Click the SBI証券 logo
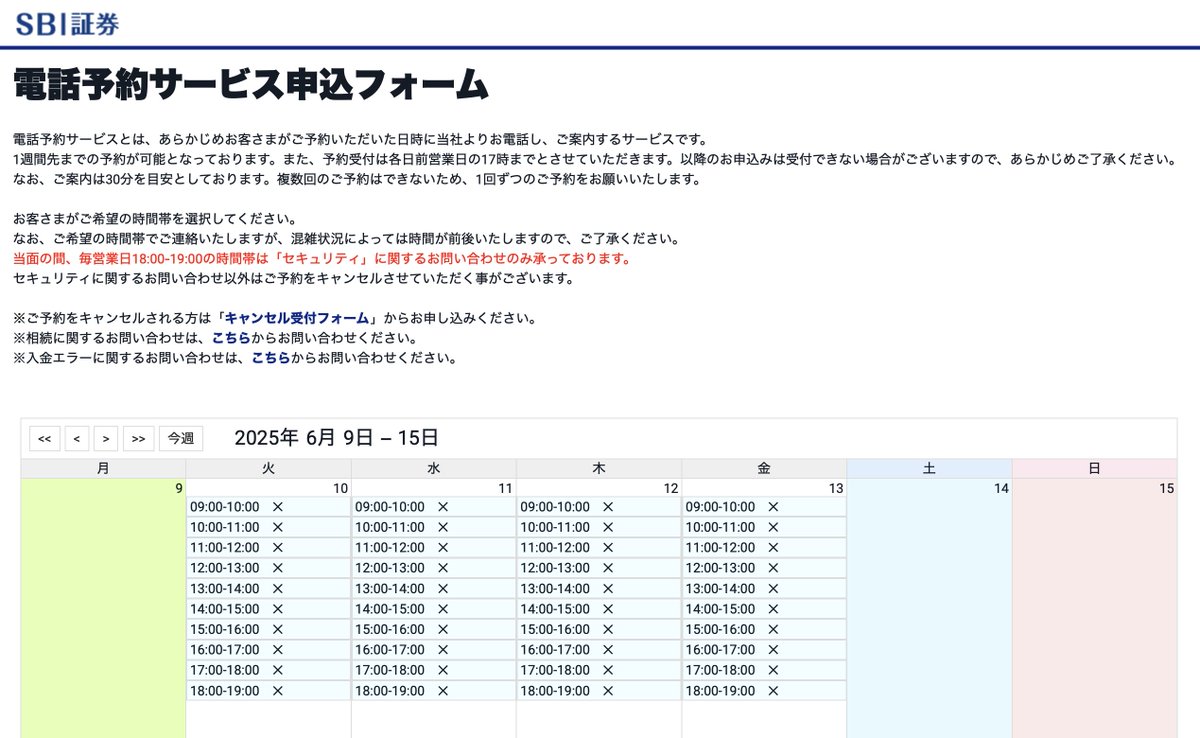This screenshot has width=1200, height=738. (x=67, y=23)
